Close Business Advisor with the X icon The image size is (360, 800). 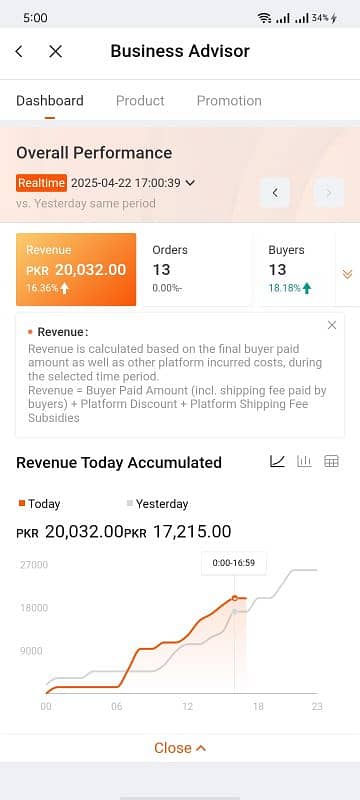pos(55,51)
